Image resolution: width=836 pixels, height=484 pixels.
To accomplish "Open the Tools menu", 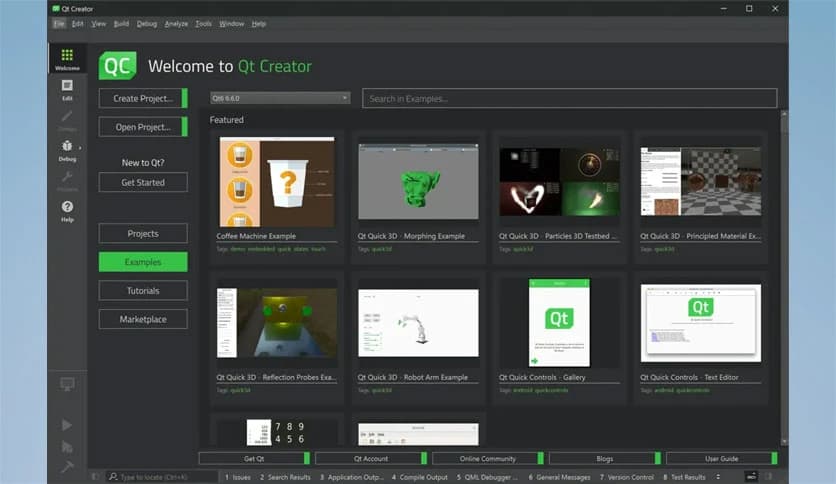I will (203, 23).
